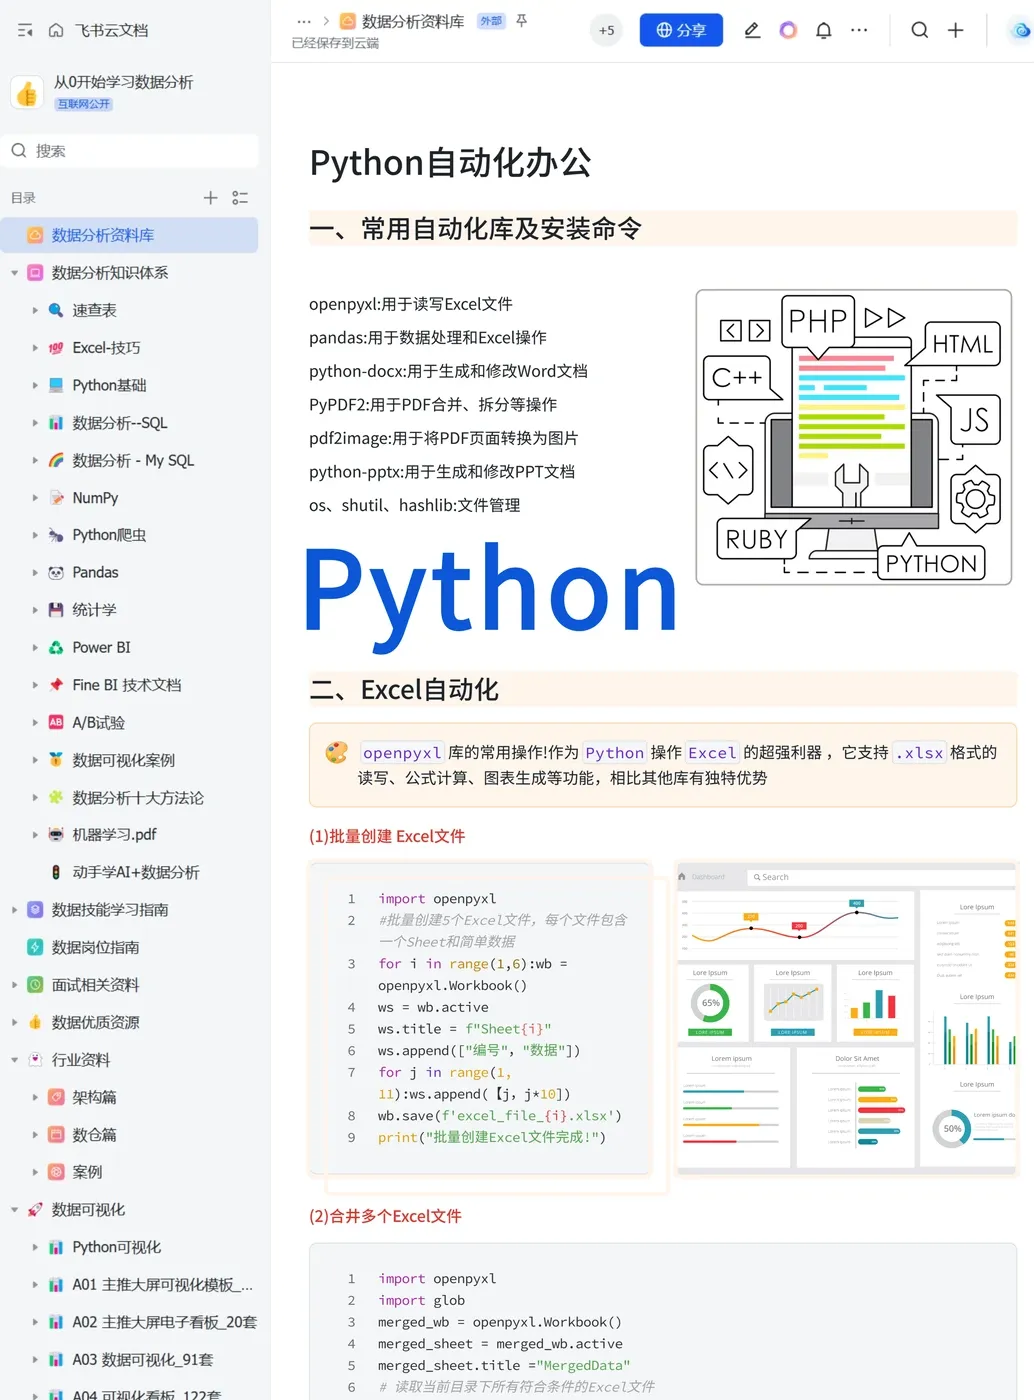Viewport: 1034px width, 1400px height.
Task: Collapse the 数据分析知识体系 tree node
Action: click(14, 272)
